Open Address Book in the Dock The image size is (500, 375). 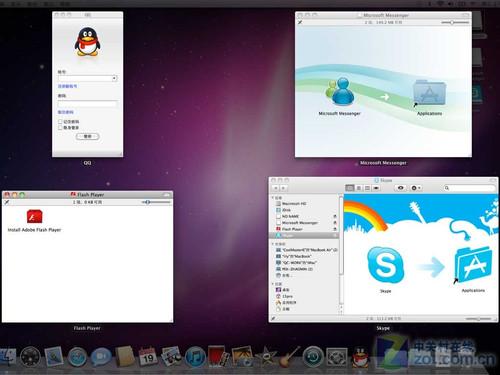(x=125, y=356)
